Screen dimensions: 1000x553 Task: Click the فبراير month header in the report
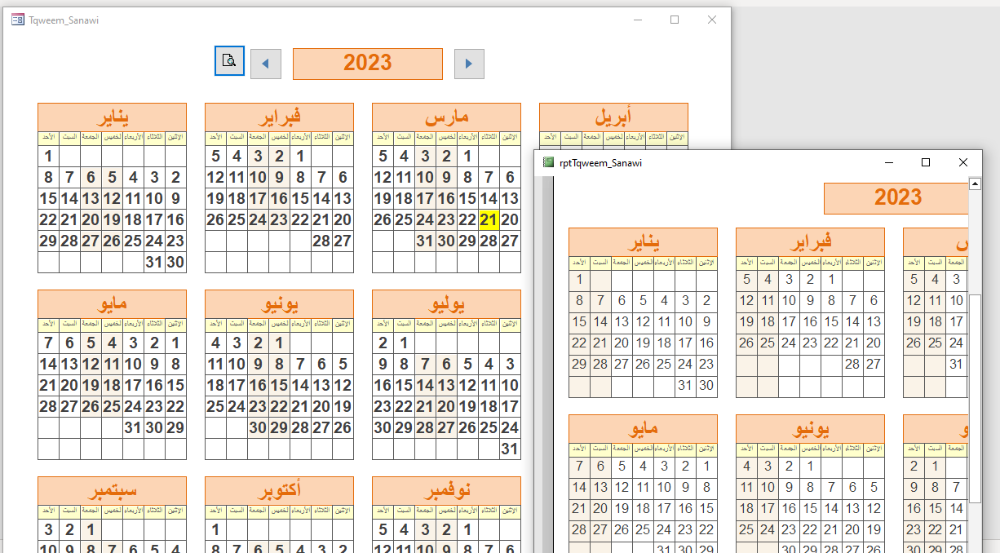[x=810, y=242]
